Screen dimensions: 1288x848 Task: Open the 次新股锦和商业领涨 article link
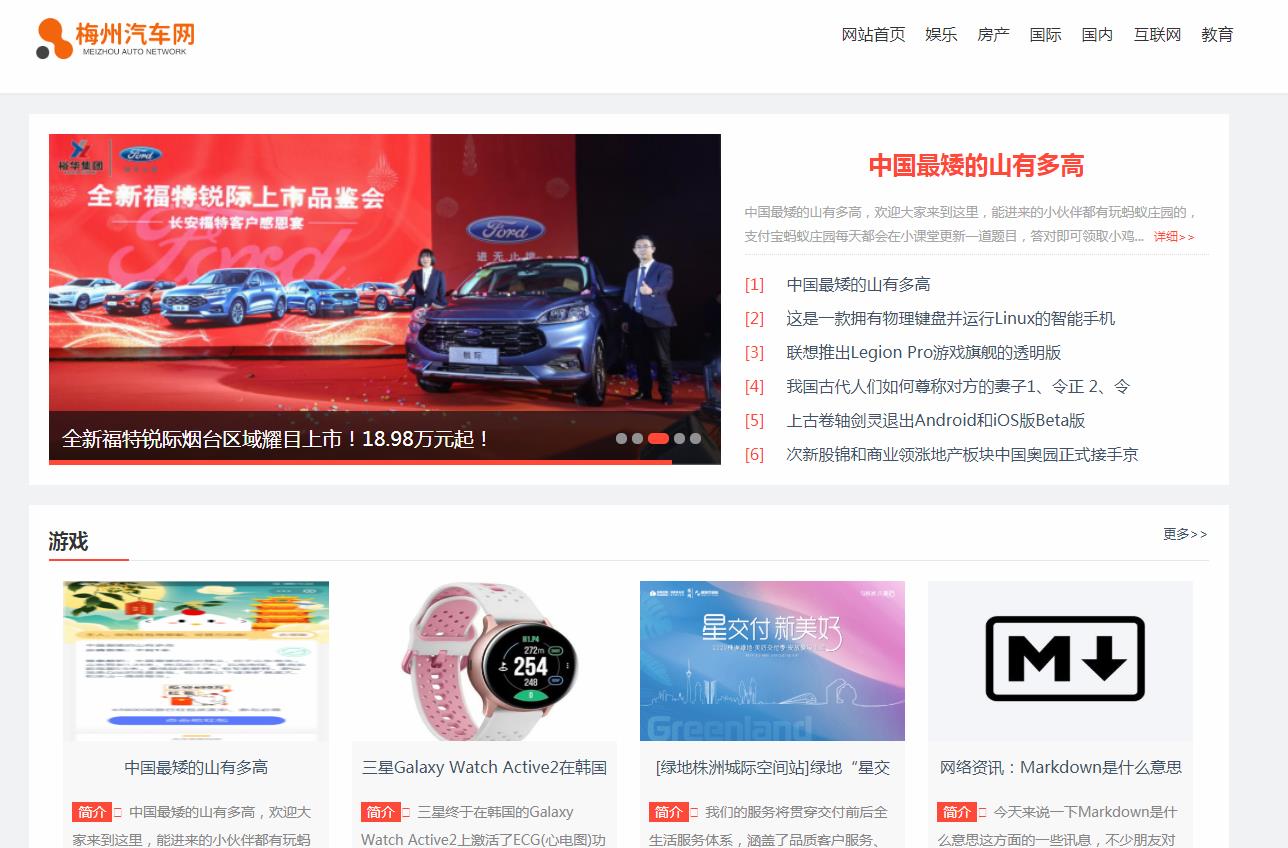(x=962, y=454)
